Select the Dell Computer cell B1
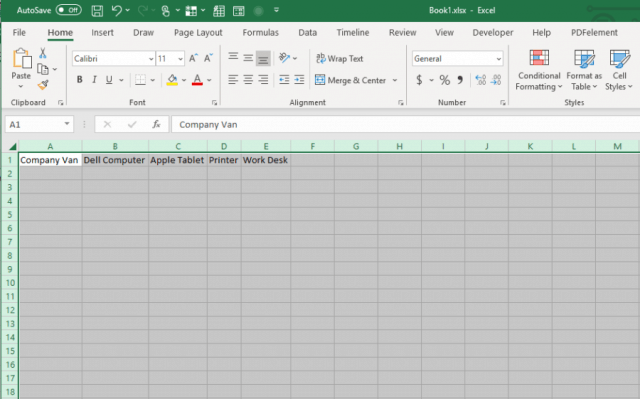Viewport: 640px width, 399px height. (115, 160)
